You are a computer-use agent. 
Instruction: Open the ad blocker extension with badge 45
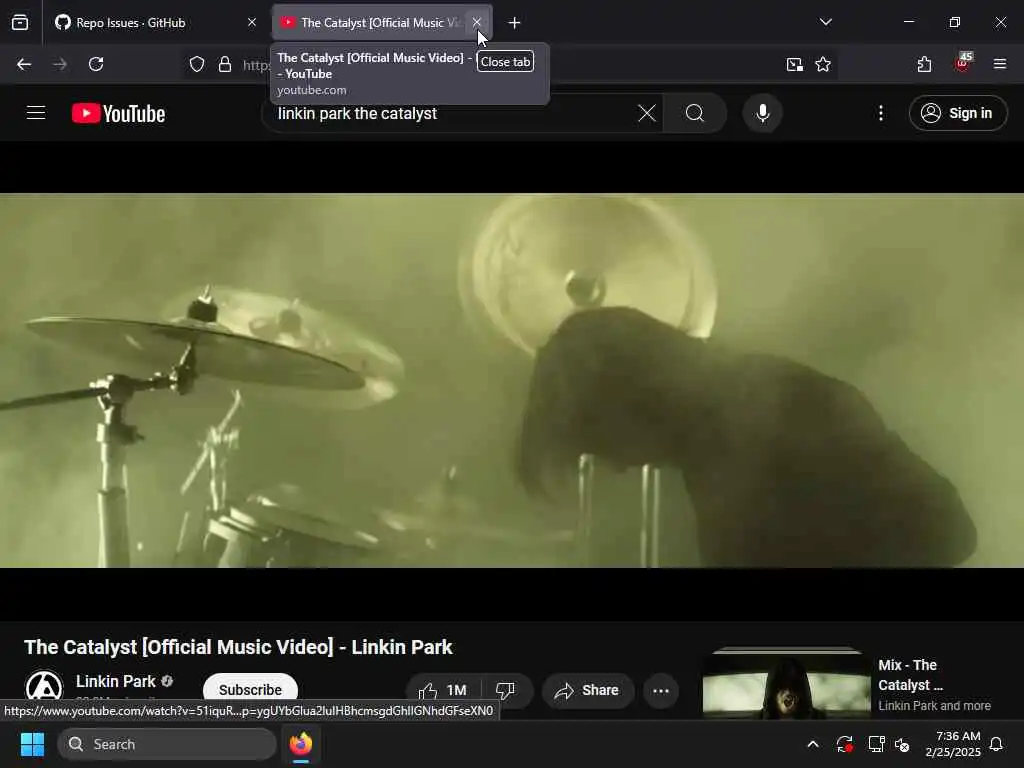pos(962,63)
